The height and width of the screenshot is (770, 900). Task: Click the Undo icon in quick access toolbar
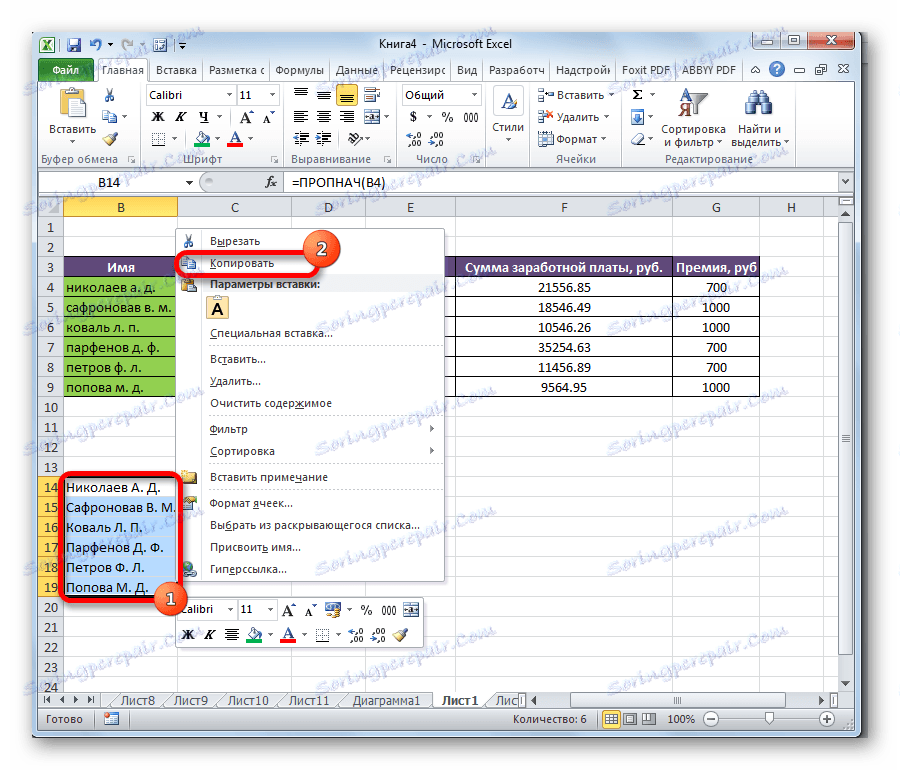point(95,45)
